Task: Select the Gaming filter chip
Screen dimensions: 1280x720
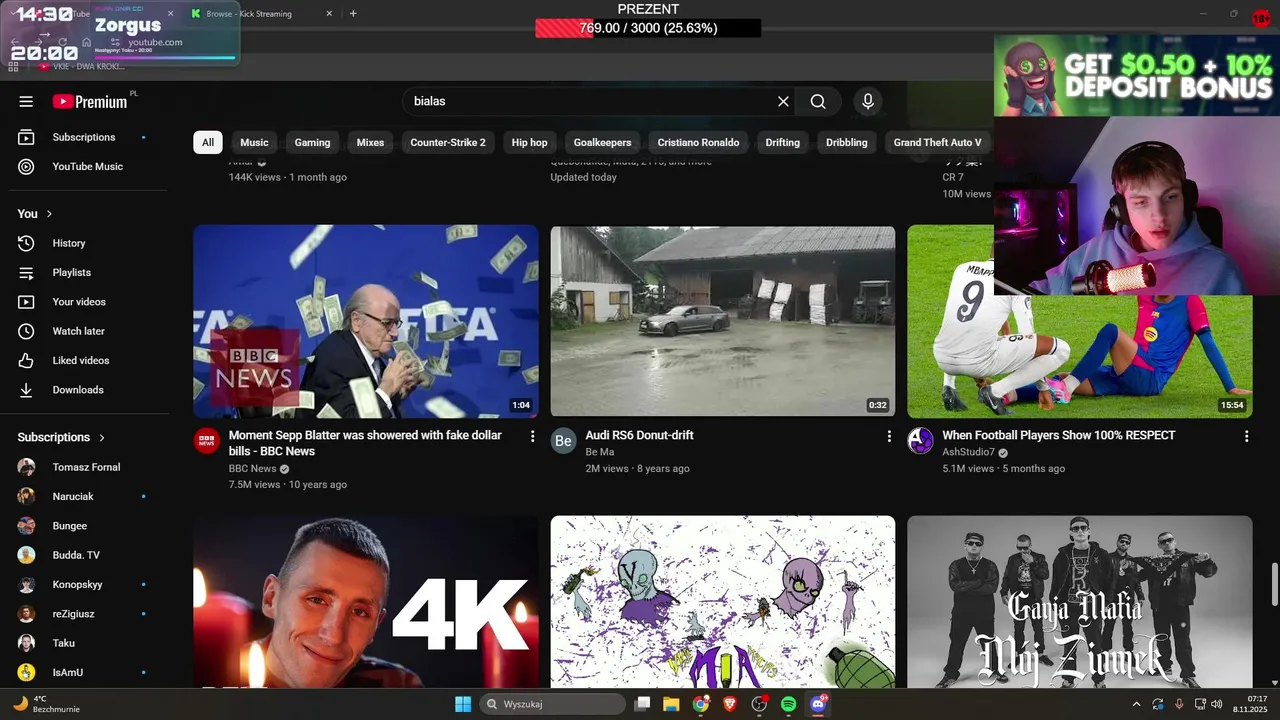Action: click(x=312, y=142)
